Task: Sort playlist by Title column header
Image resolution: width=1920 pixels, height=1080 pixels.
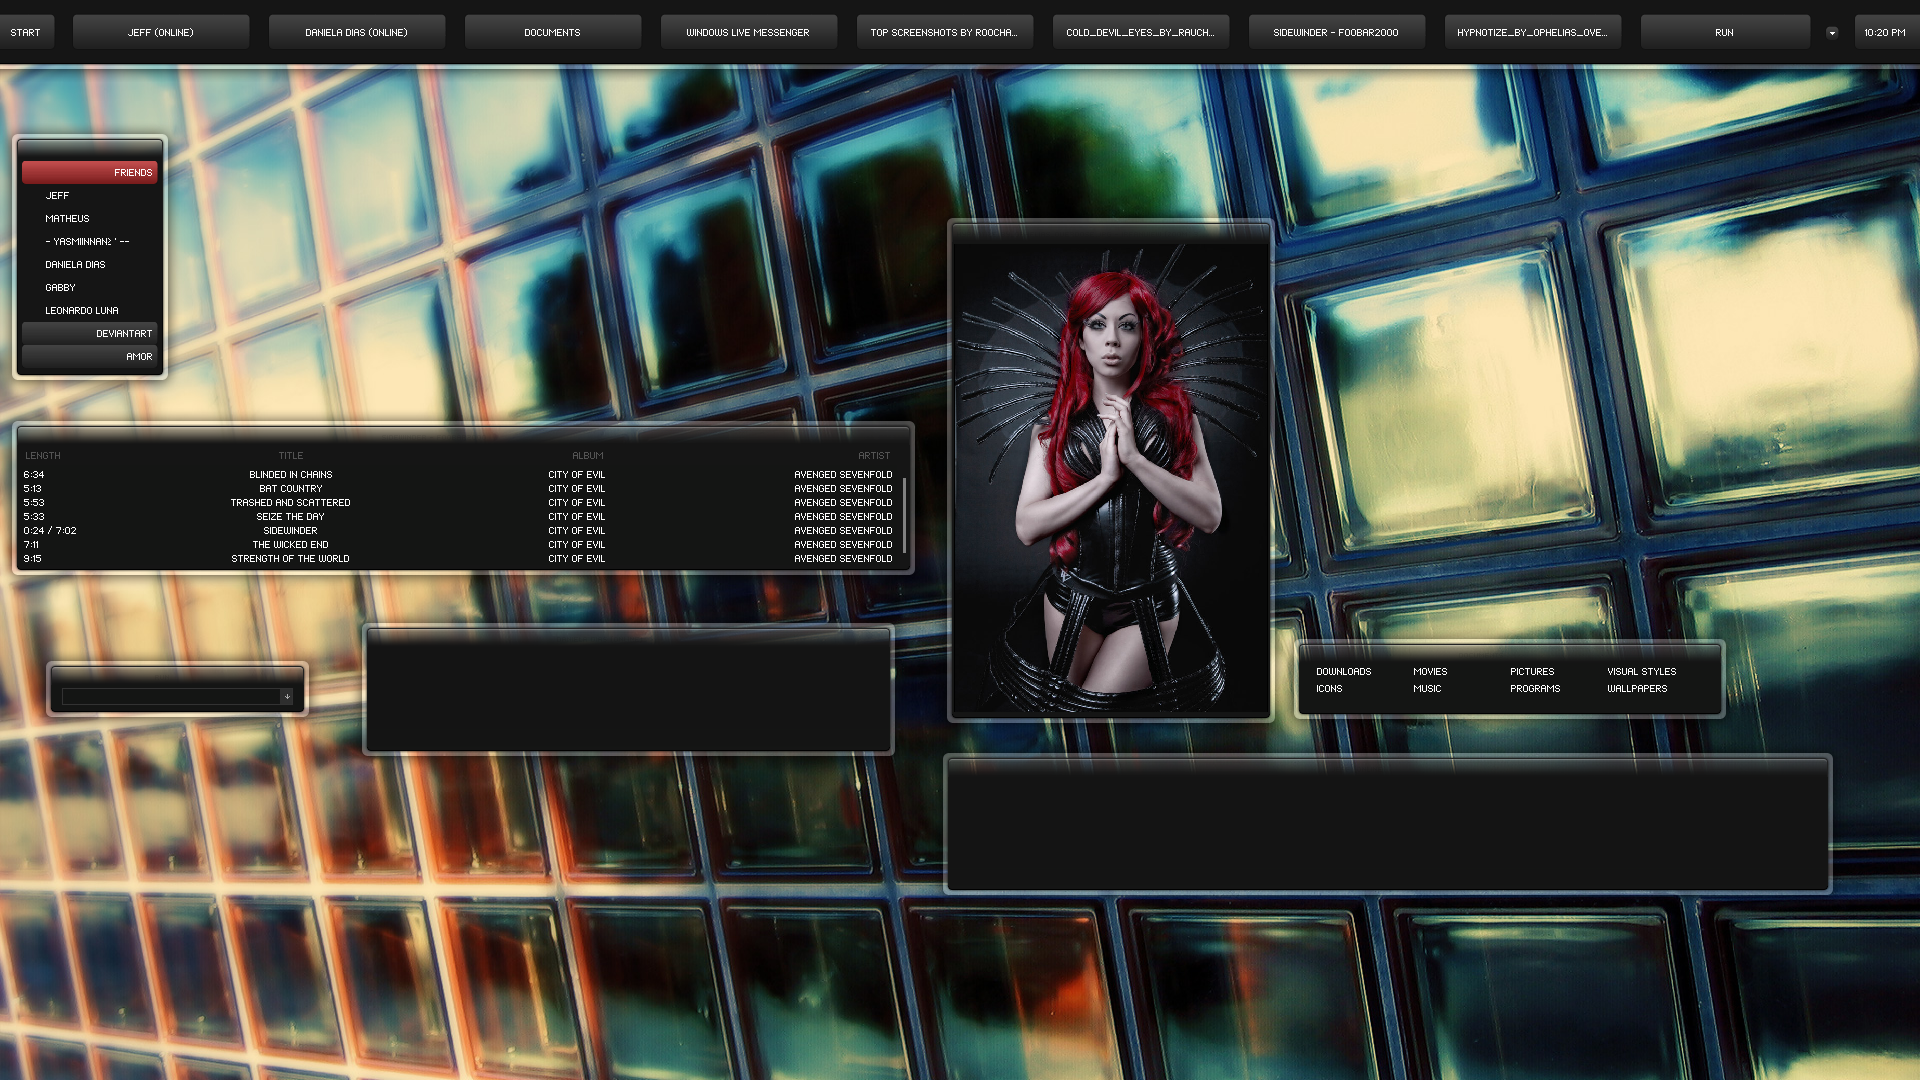Action: [x=291, y=456]
